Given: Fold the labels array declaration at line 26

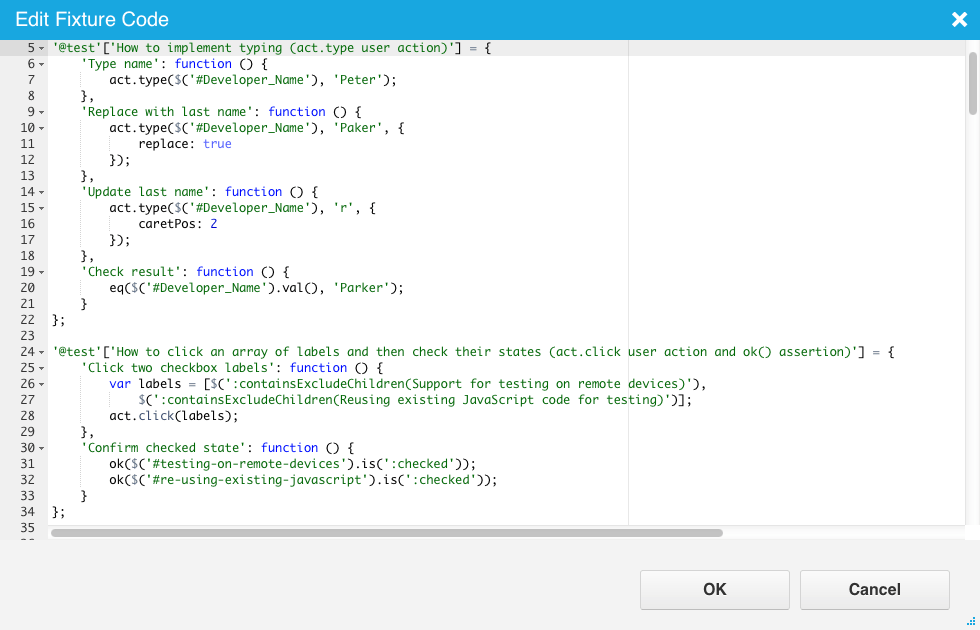Looking at the screenshot, I should pyautogui.click(x=41, y=384).
